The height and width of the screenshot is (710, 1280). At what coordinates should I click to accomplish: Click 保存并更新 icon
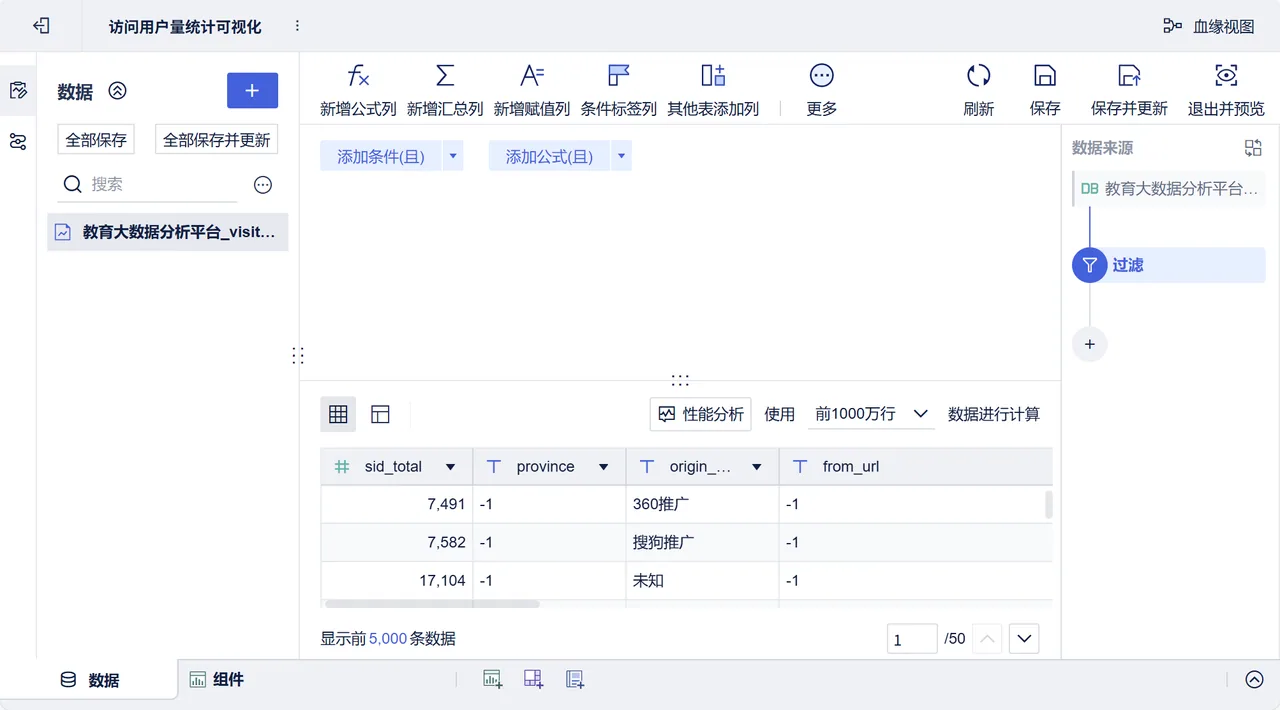pos(1129,76)
